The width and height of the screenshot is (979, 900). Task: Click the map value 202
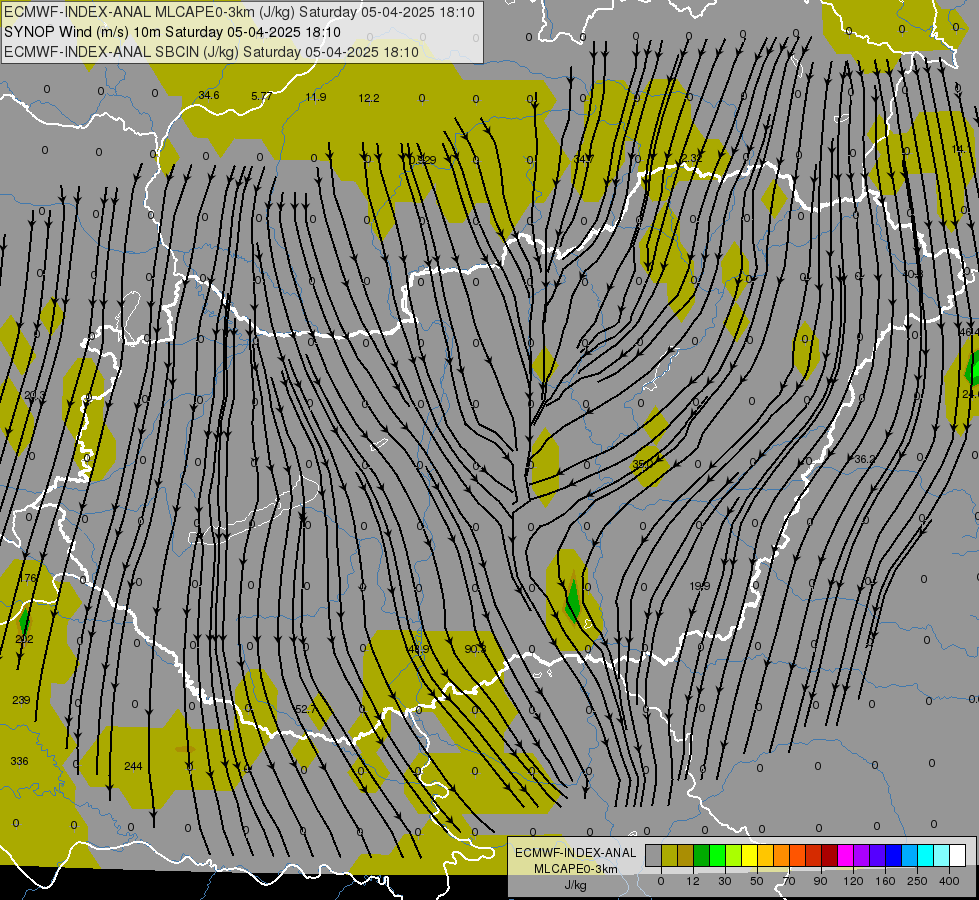coord(24,639)
